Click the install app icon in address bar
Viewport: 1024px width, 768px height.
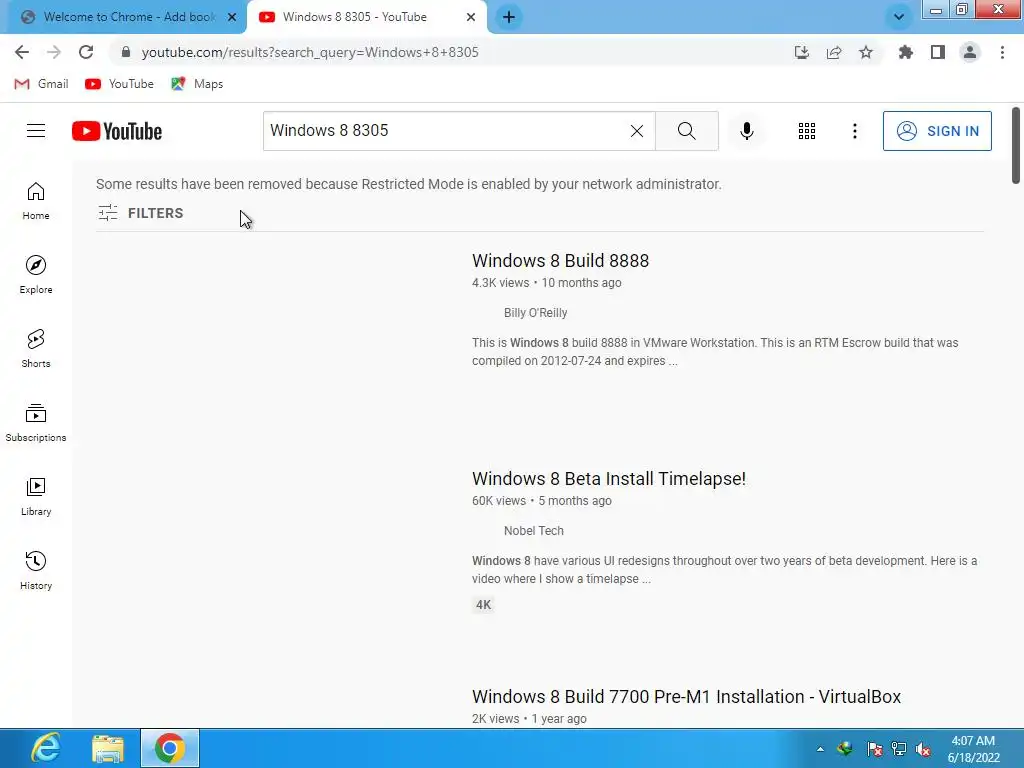(801, 52)
